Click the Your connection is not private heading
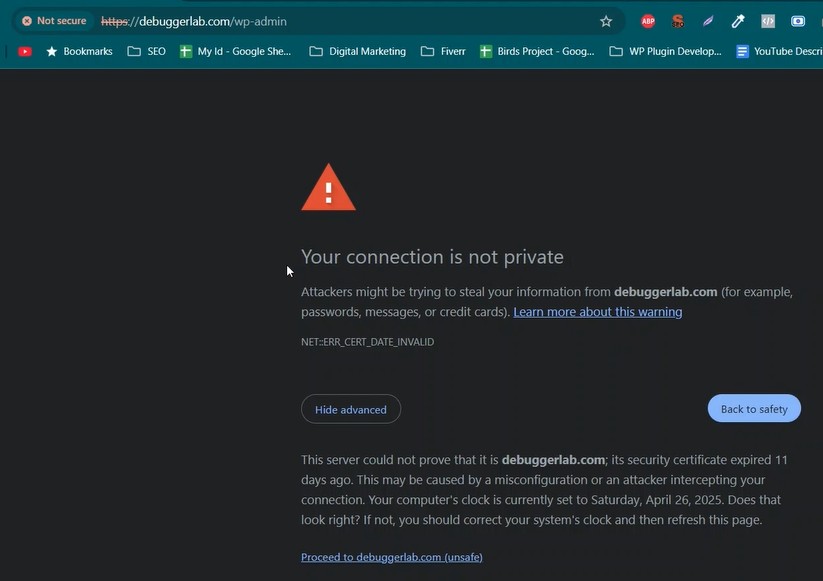The height and width of the screenshot is (581, 823). pyautogui.click(x=432, y=257)
